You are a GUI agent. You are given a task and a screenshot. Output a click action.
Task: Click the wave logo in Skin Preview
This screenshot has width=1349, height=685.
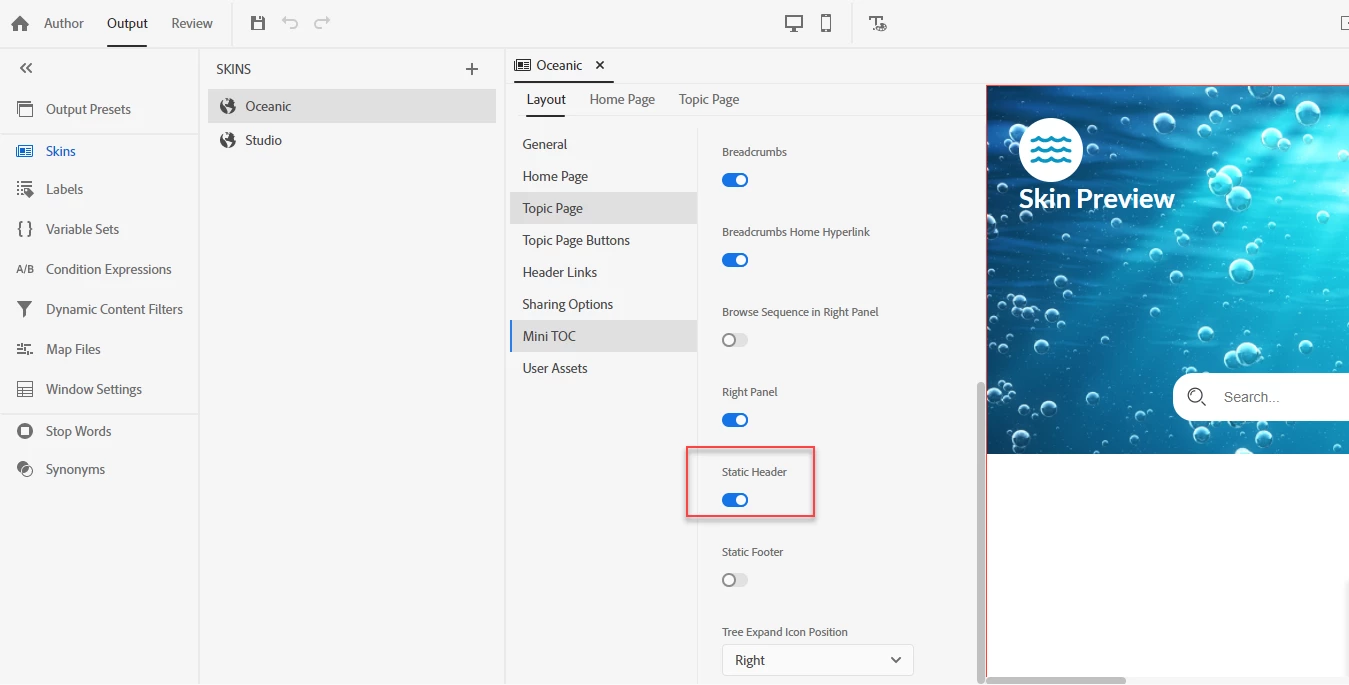1051,150
